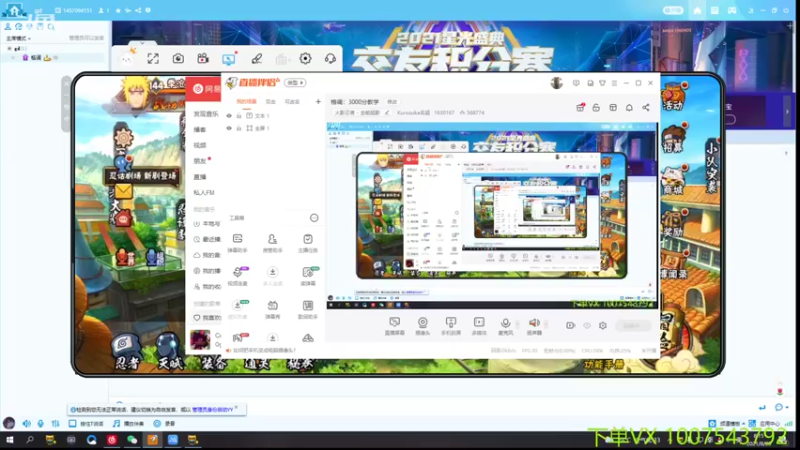Toggle lock for 文本 1 source
Image resolution: width=800 pixels, height=450 pixels.
coord(238,116)
